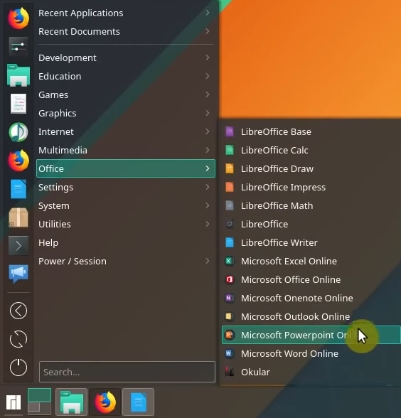Viewport: 401px width, 418px height.
Task: Expand the Multimedia category
Action: (126, 150)
